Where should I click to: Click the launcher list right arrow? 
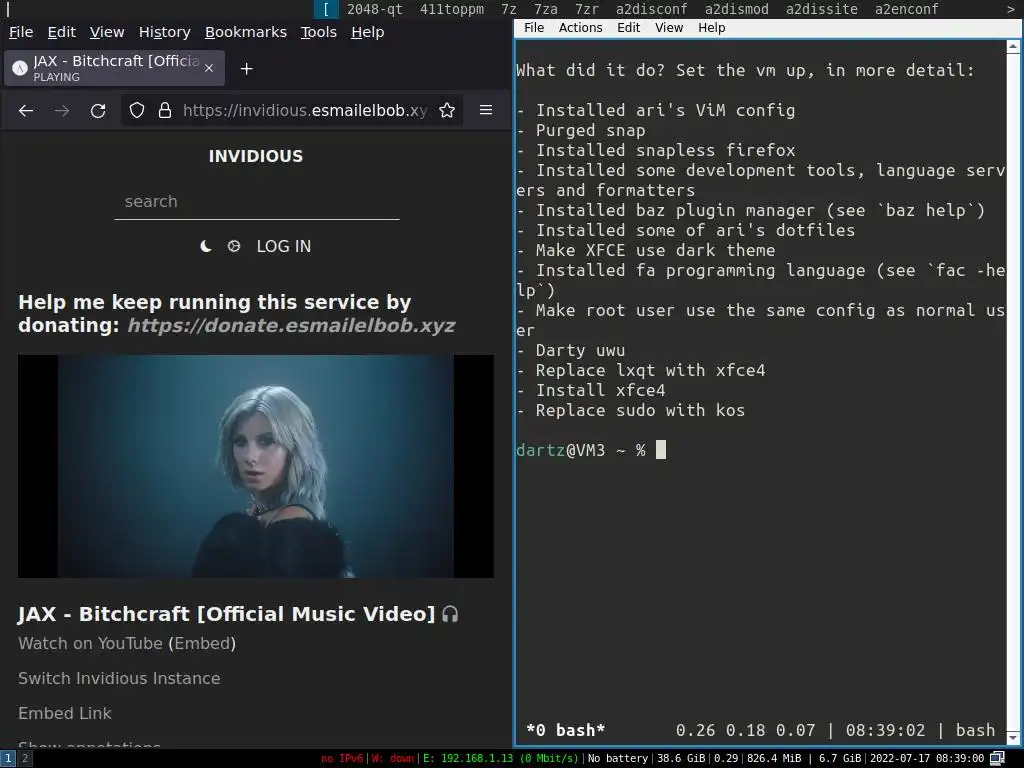coord(1011,9)
